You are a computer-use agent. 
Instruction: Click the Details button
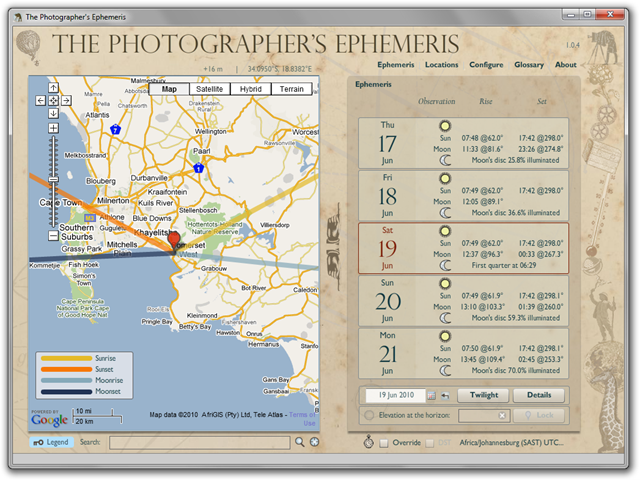(x=539, y=395)
